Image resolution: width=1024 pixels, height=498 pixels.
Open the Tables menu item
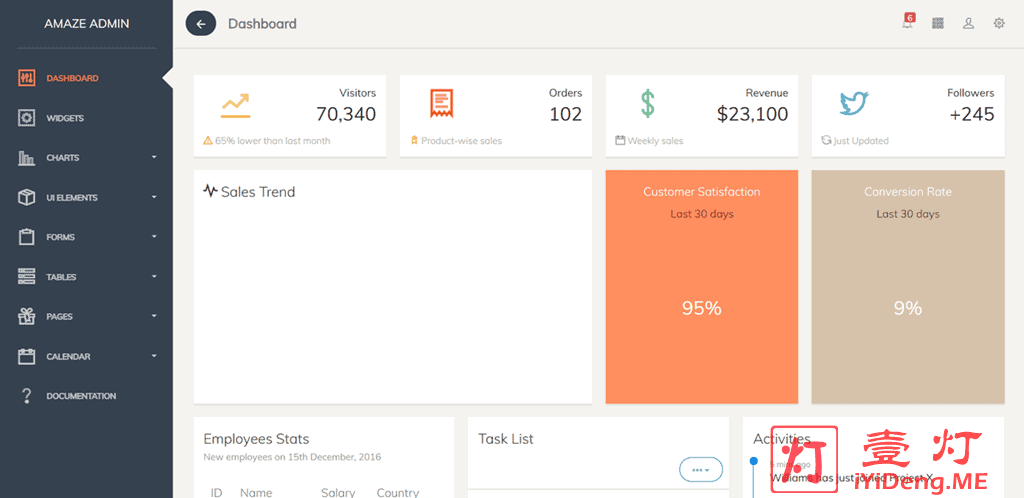point(61,277)
